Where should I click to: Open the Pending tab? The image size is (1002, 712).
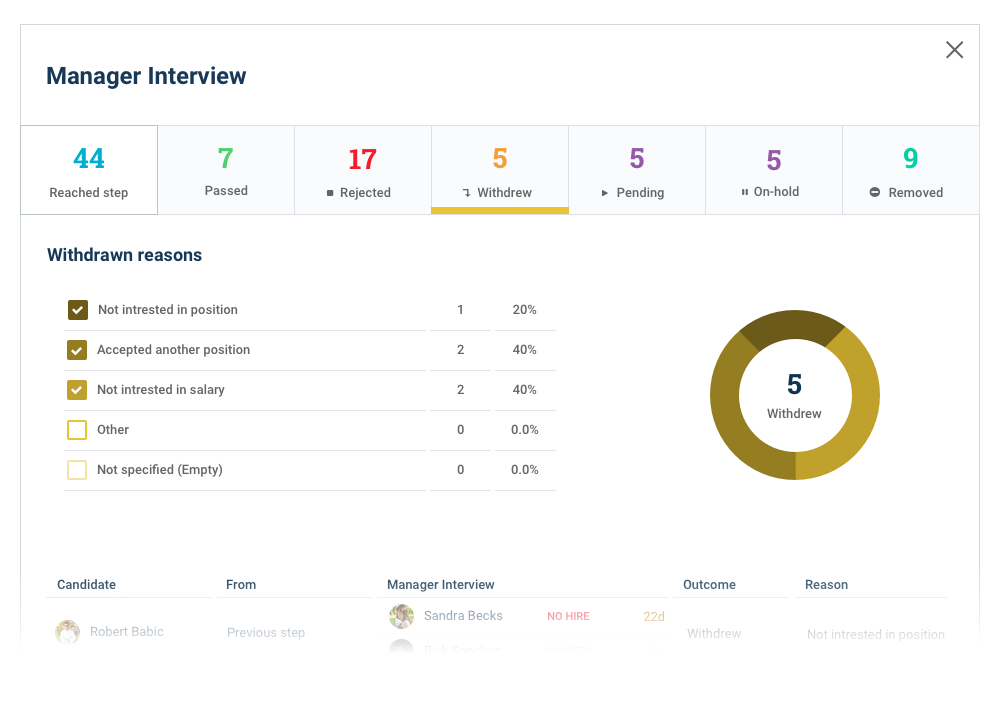point(636,170)
